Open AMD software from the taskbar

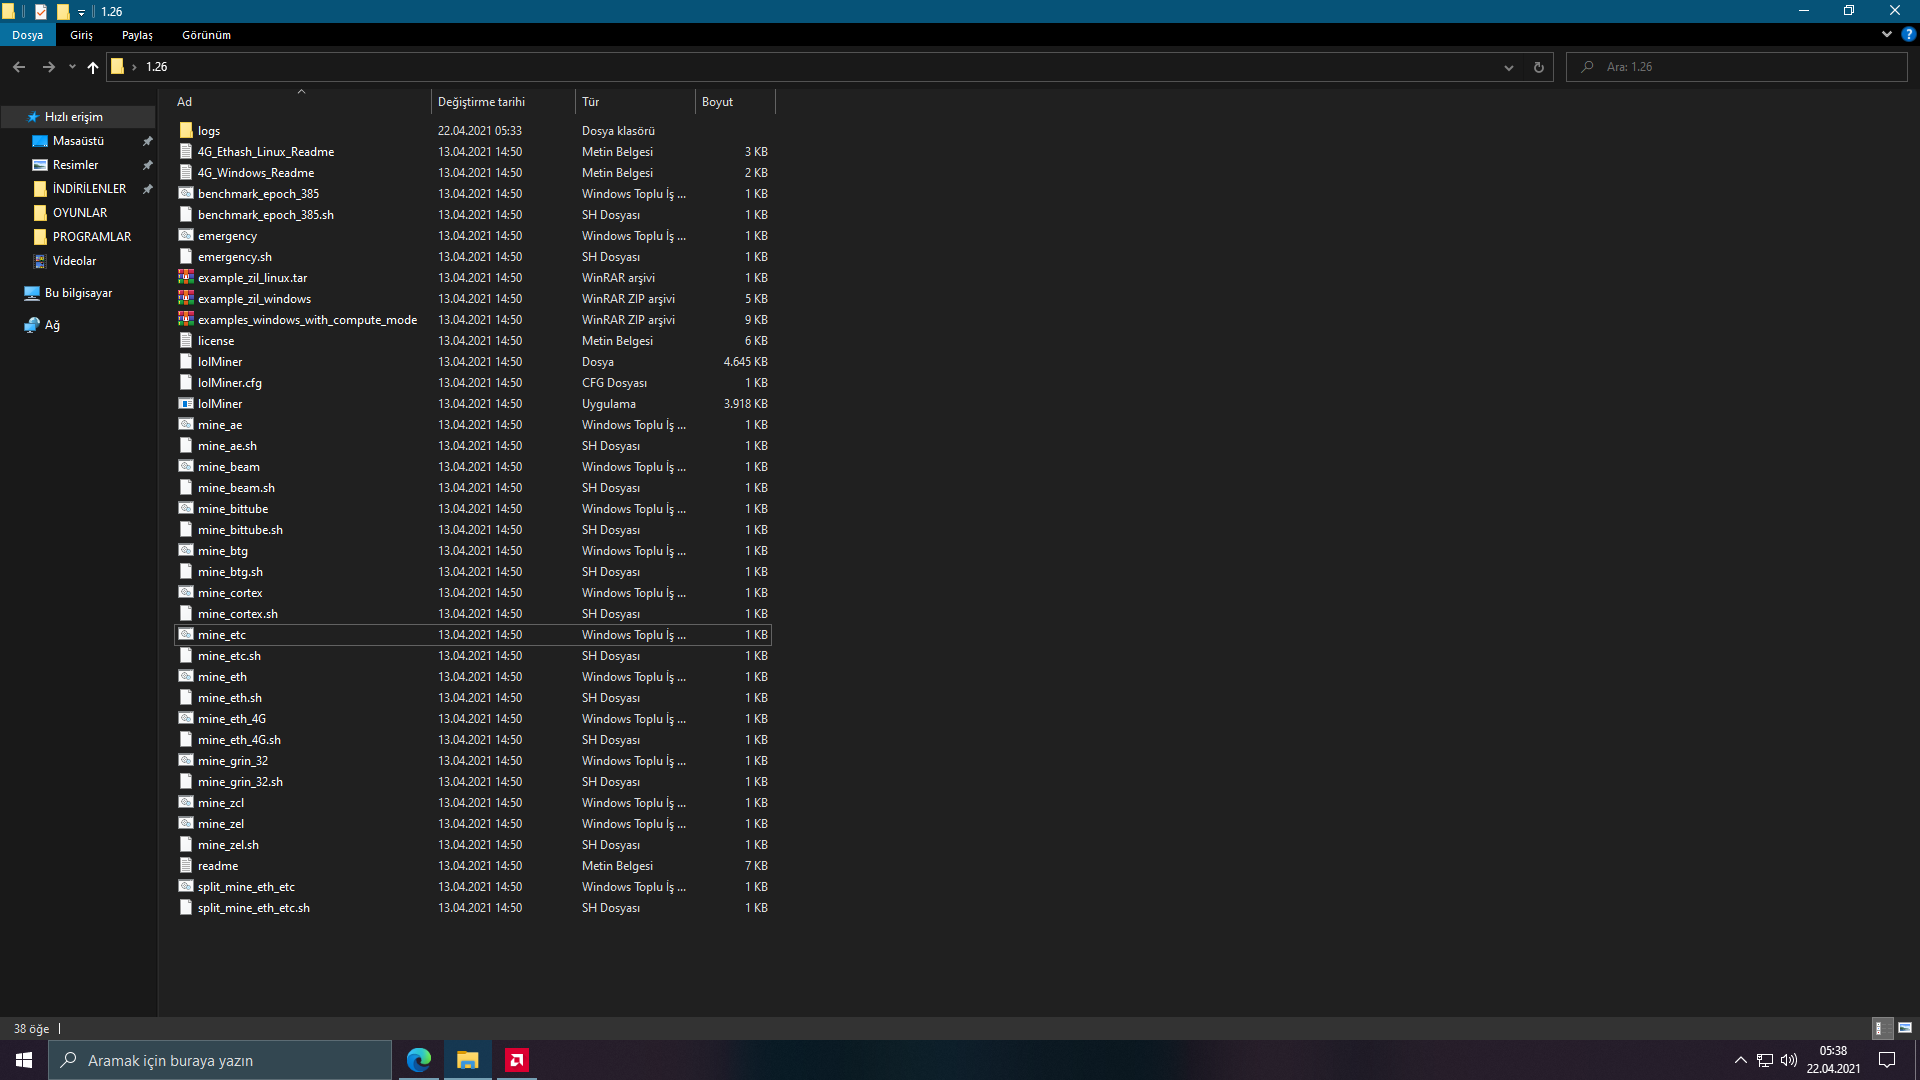(517, 1060)
